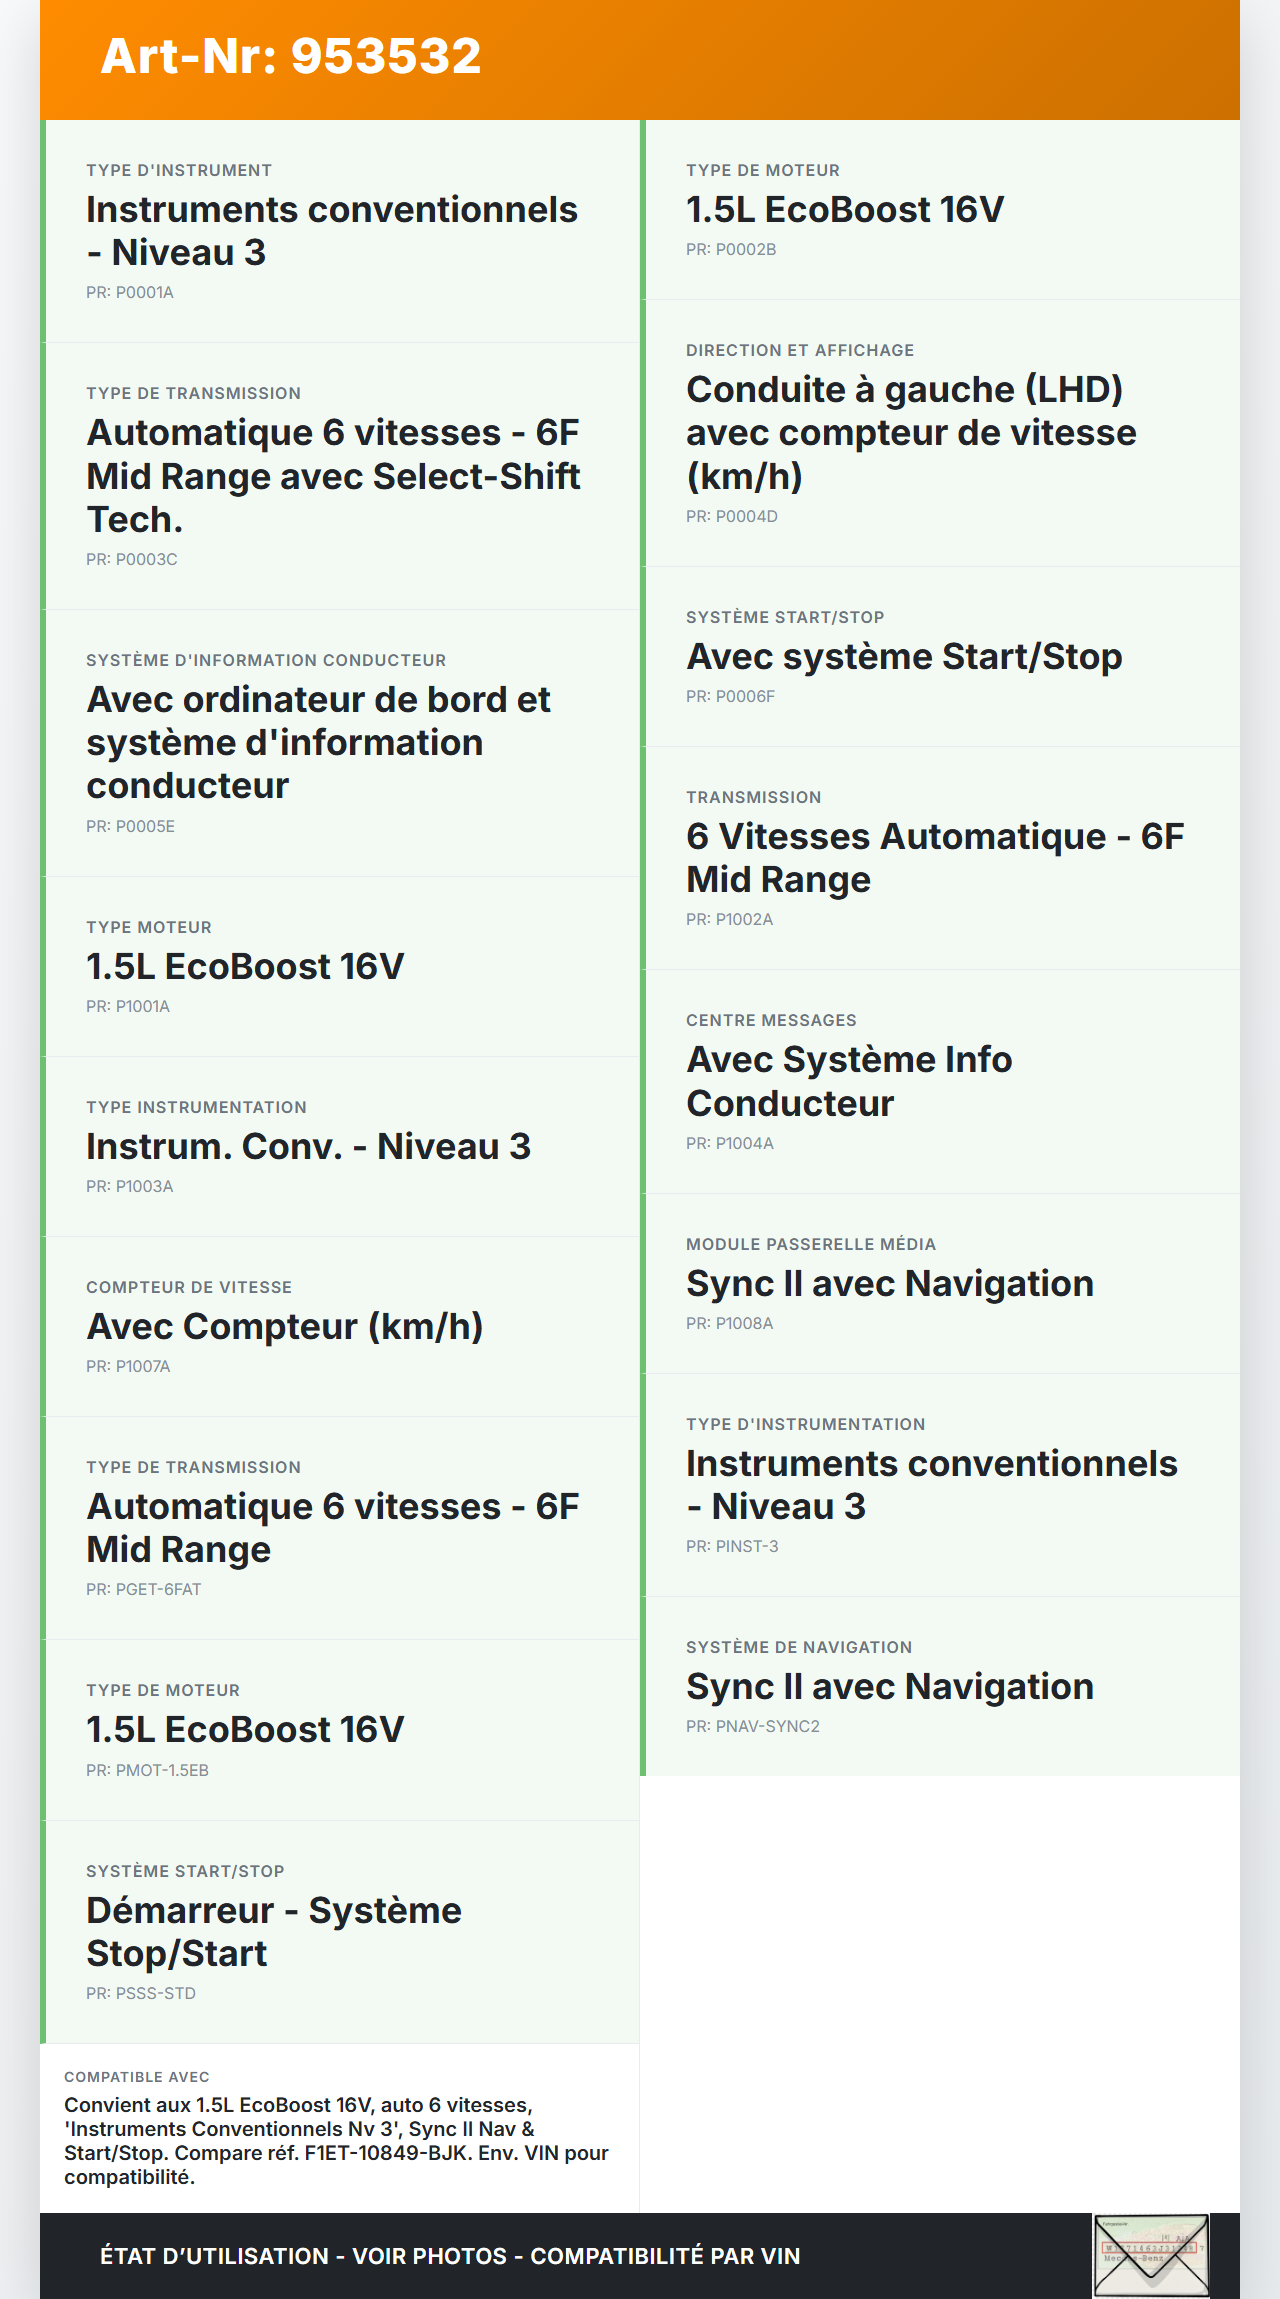The height and width of the screenshot is (2299, 1280).
Task: Select 6 Vitesses Automatique - 6F Mid Range
Action: pyautogui.click(x=934, y=858)
